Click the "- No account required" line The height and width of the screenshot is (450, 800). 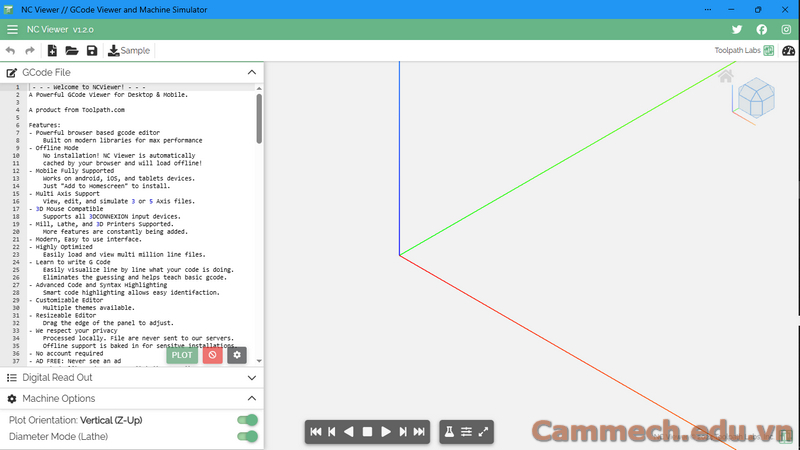(66, 354)
